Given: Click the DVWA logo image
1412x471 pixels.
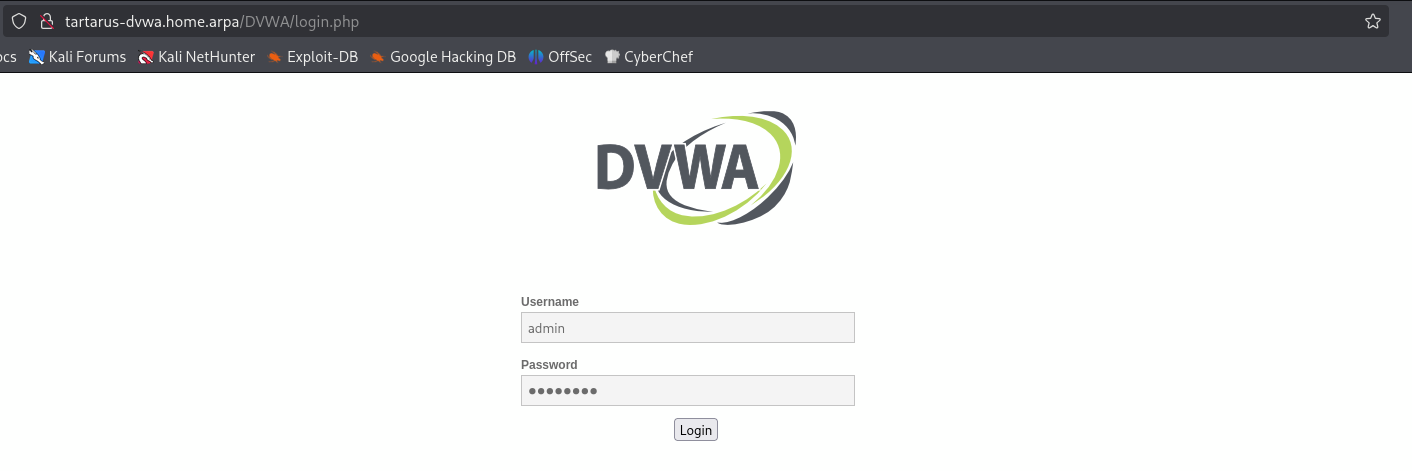Looking at the screenshot, I should [x=696, y=168].
